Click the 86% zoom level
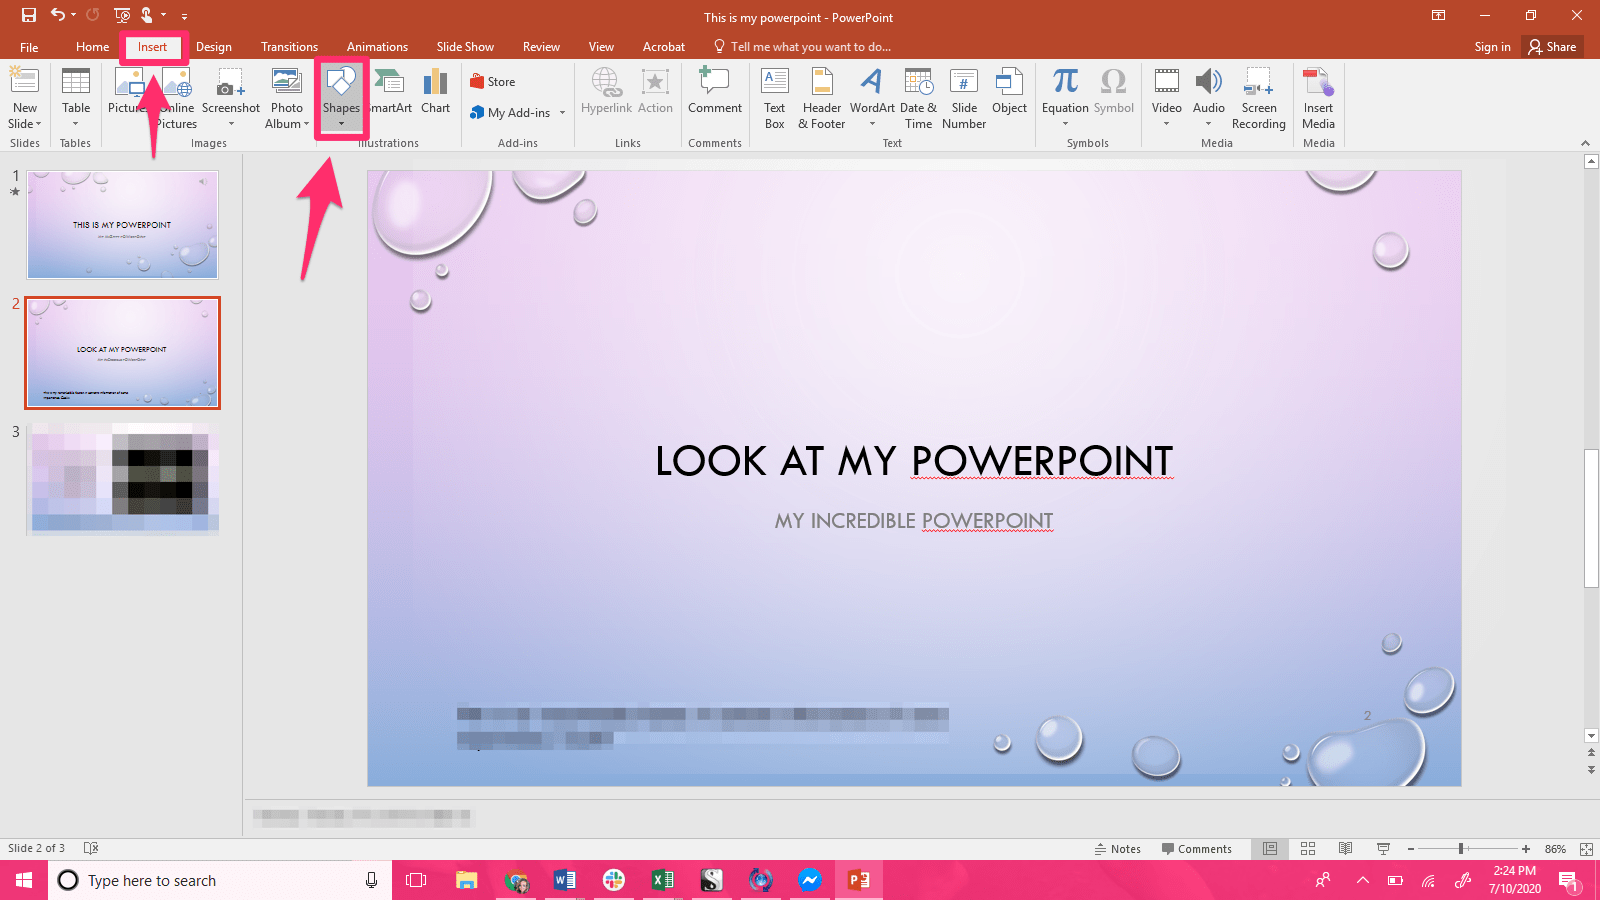The height and width of the screenshot is (900, 1600). click(1555, 849)
